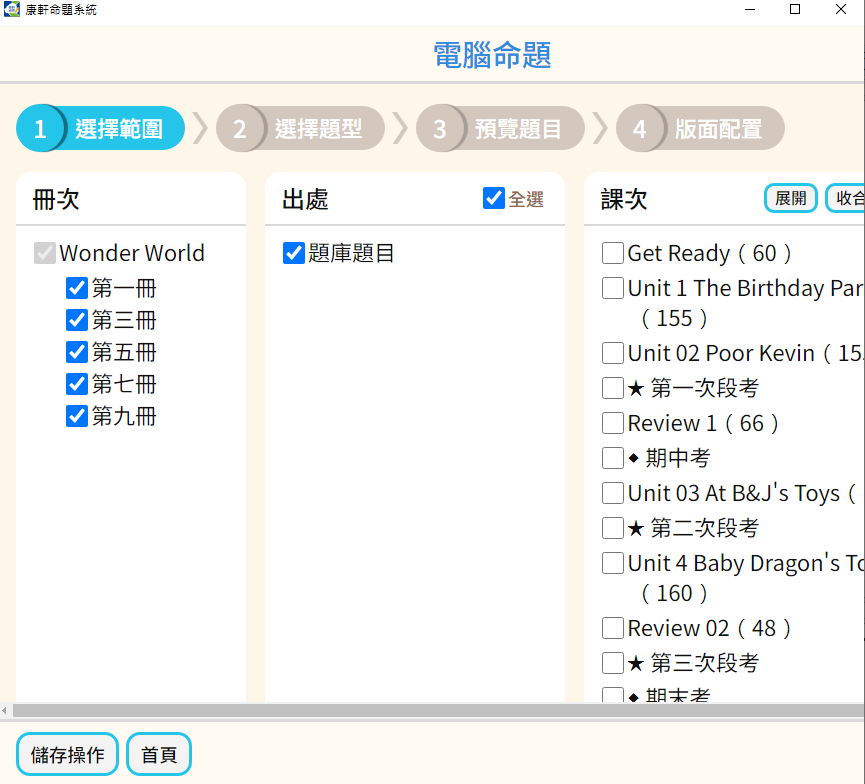The height and width of the screenshot is (784, 865).
Task: Click the 首頁 home button
Action: coord(159,754)
